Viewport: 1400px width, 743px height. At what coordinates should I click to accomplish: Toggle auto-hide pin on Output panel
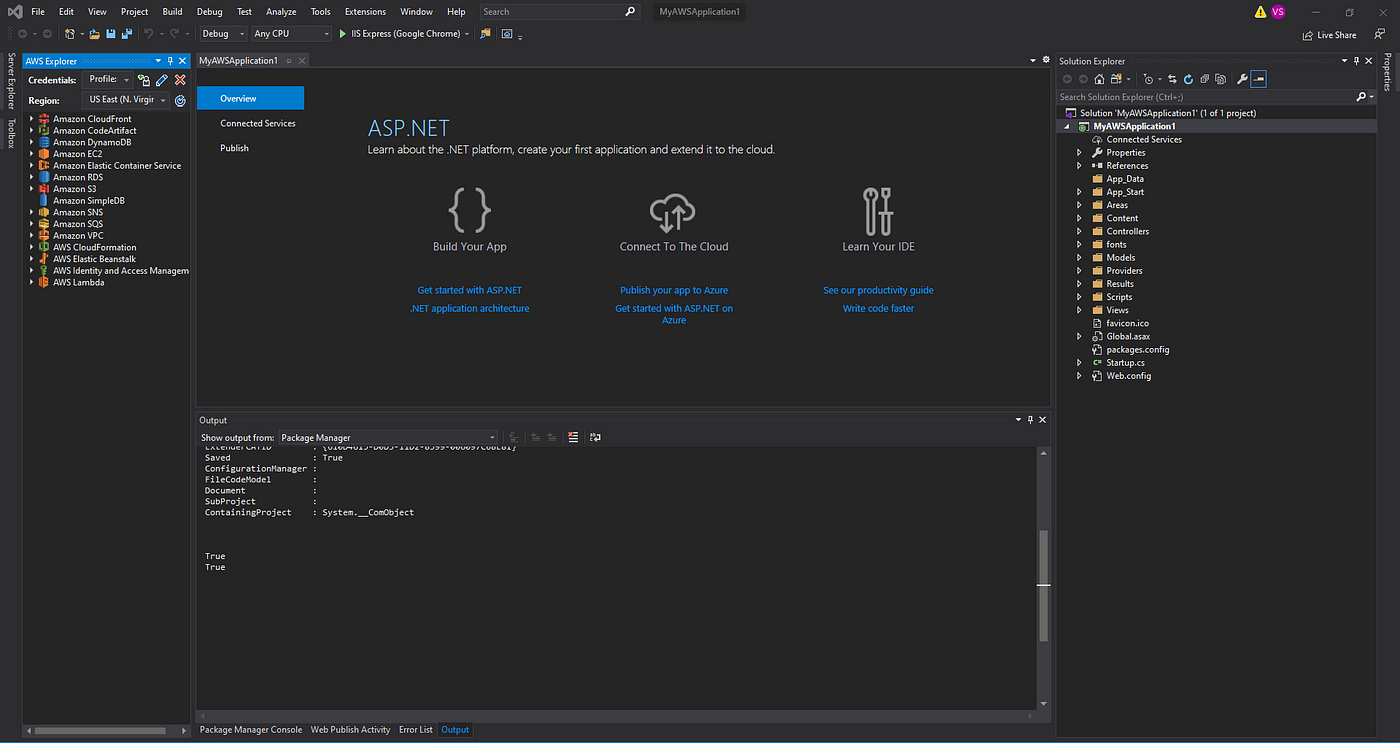coord(1031,420)
